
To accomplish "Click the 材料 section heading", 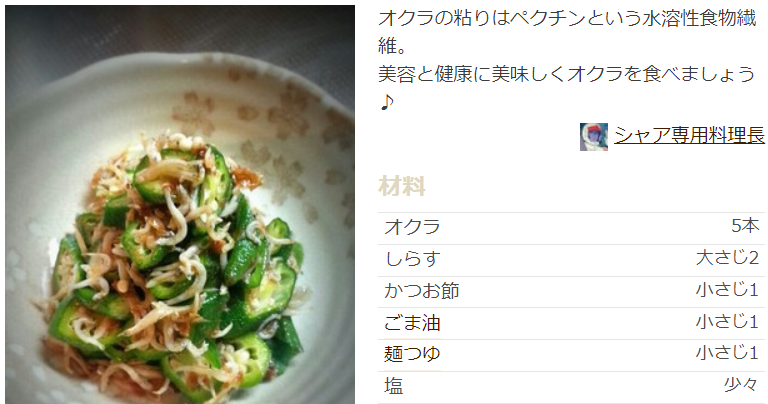I will tap(402, 186).
